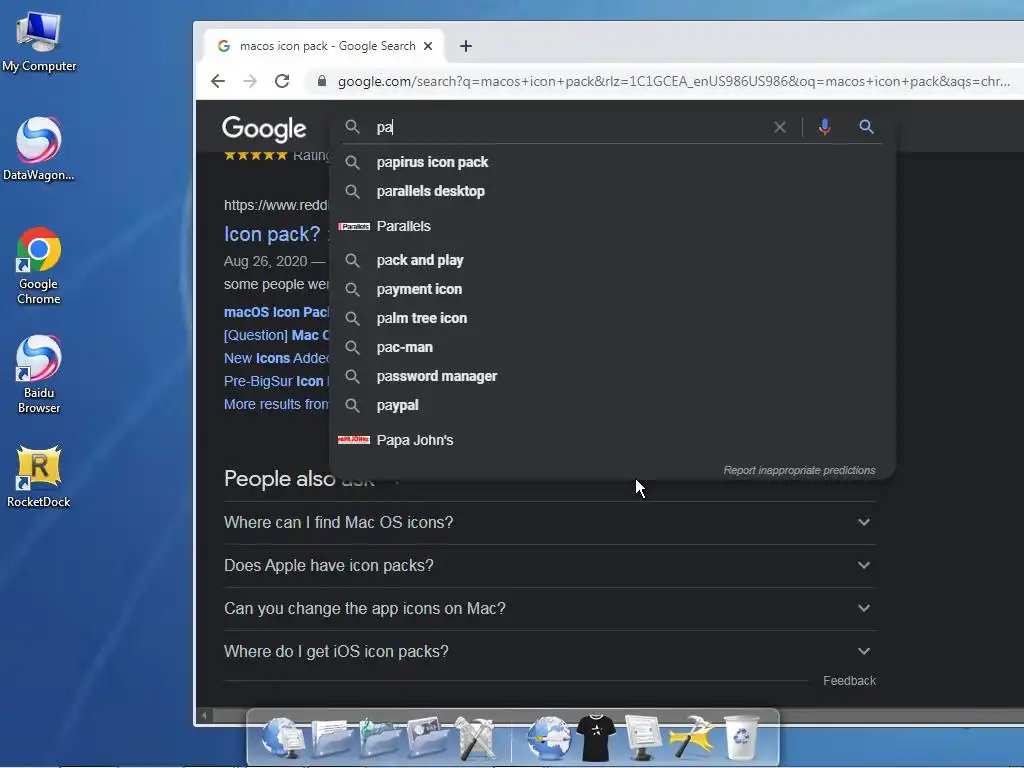The width and height of the screenshot is (1024, 768).
Task: Click the Feedback link
Action: (849, 680)
